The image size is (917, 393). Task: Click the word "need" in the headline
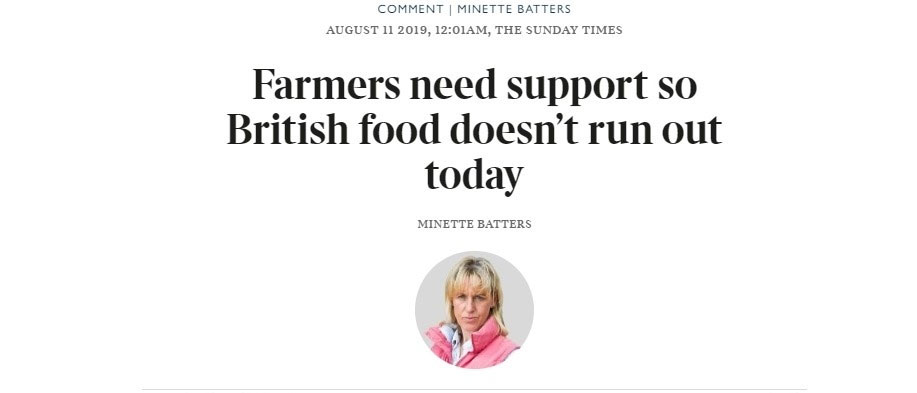point(453,85)
